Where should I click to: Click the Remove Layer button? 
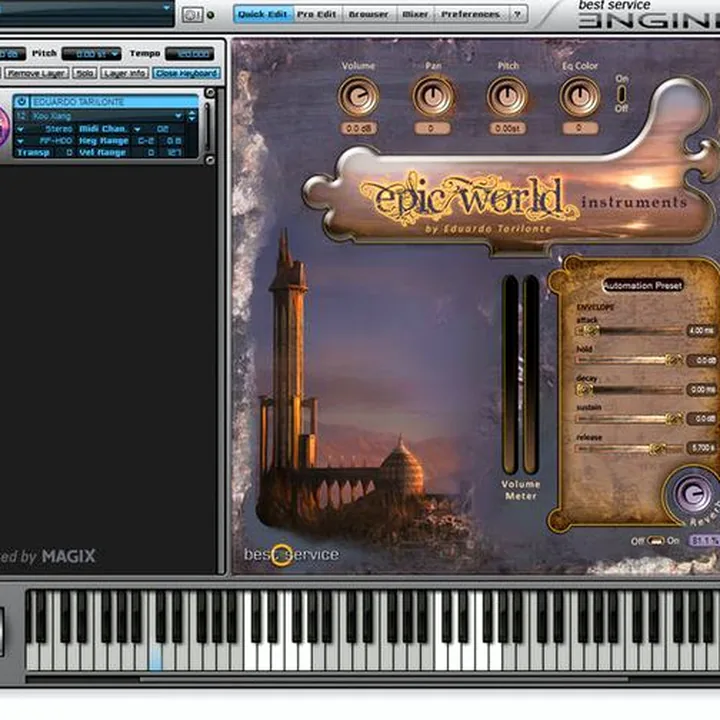[x=37, y=73]
